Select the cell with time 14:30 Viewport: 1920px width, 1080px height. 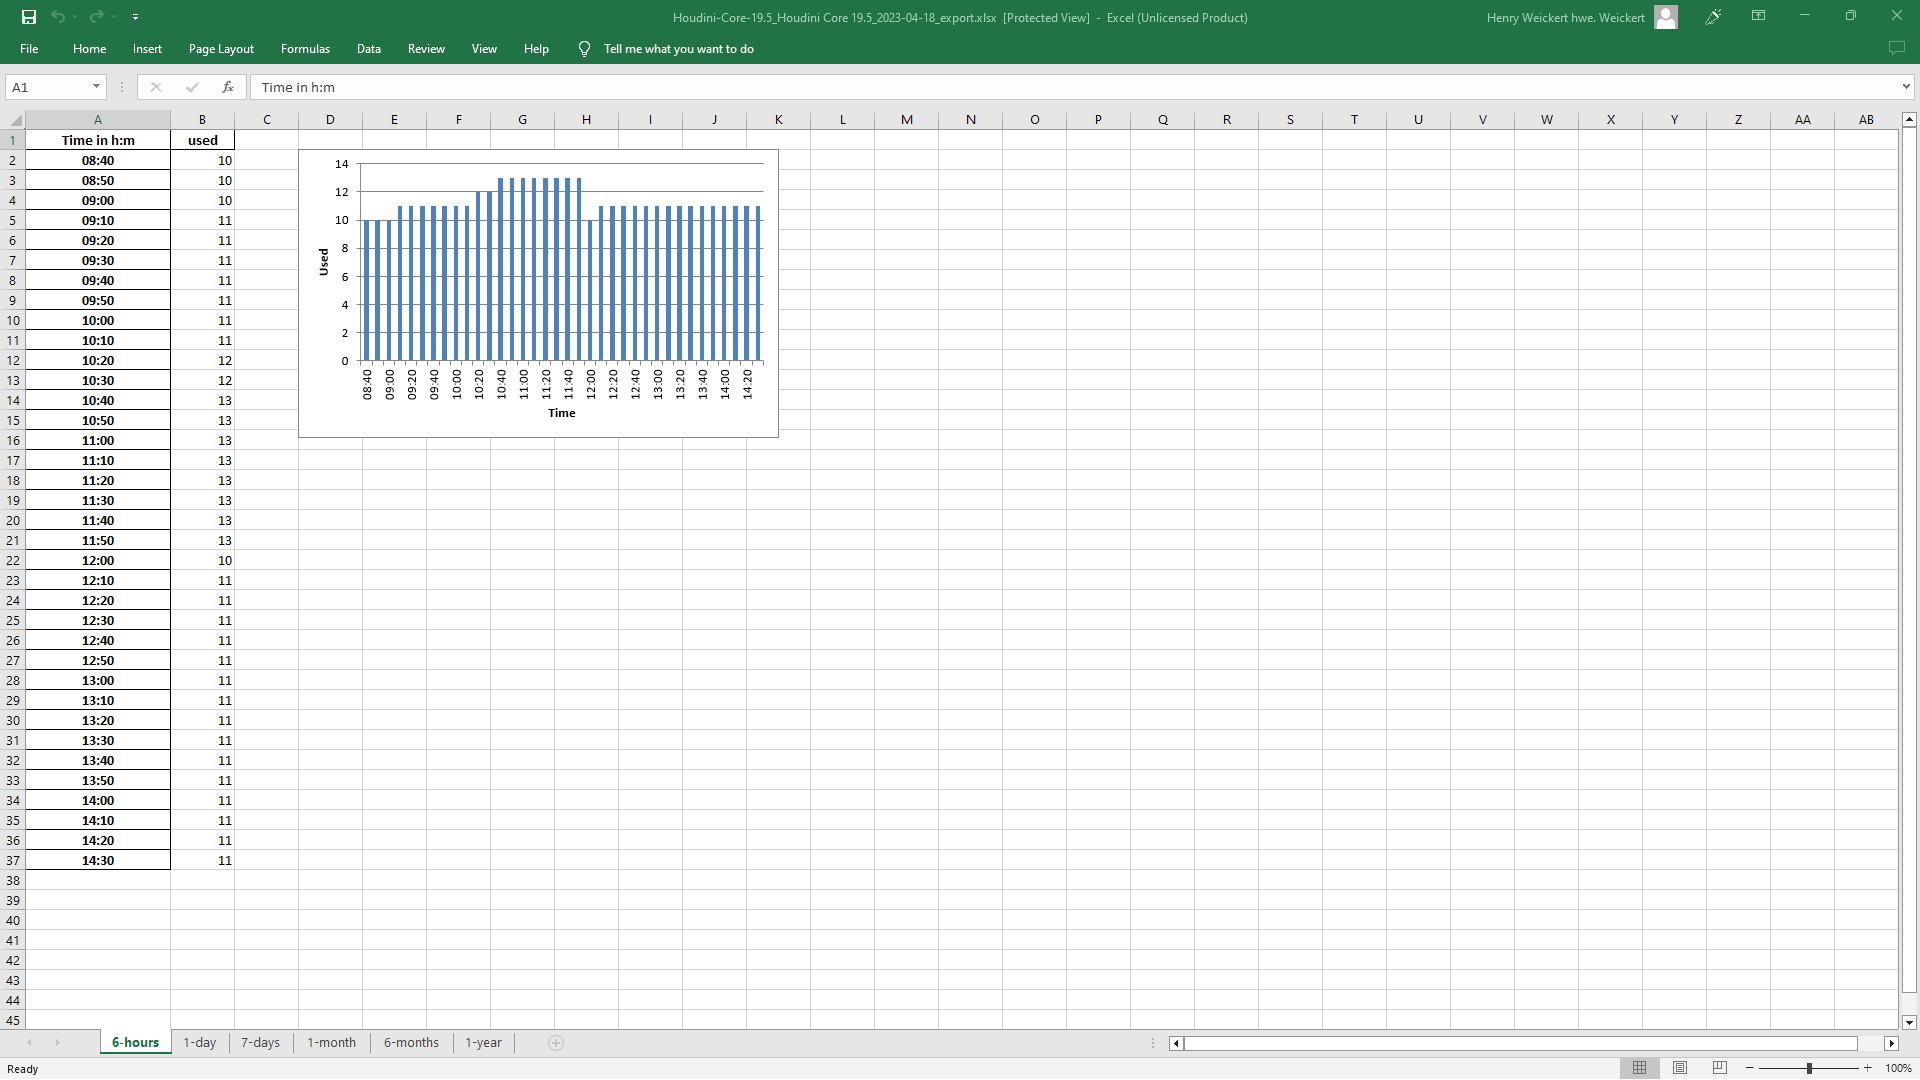98,860
